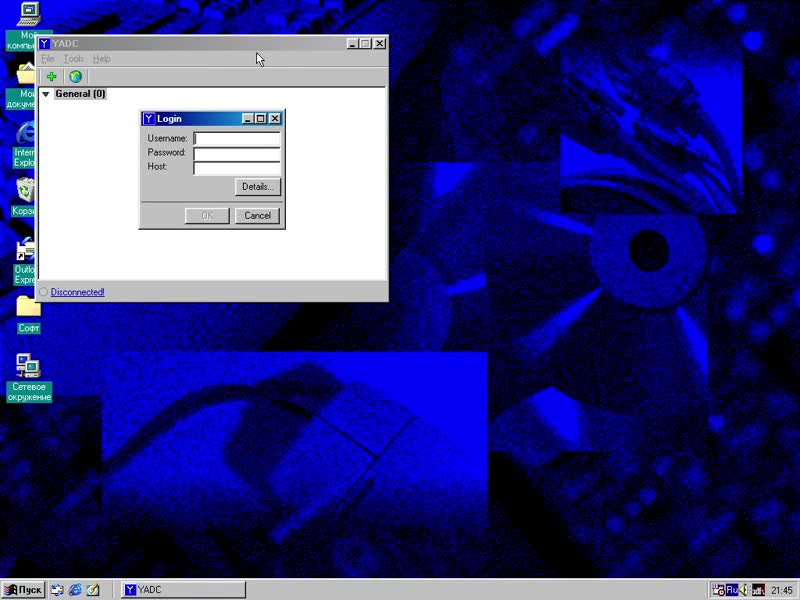800x600 pixels.
Task: Click the Username input field
Action: coord(237,139)
